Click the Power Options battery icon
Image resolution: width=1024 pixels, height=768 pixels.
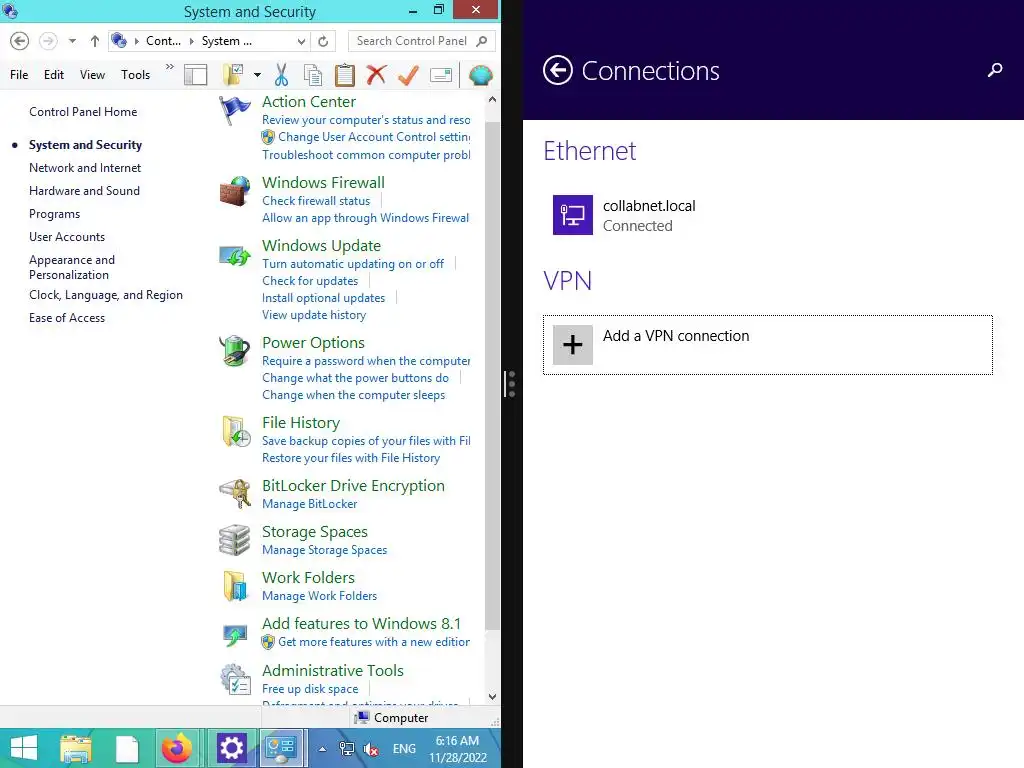click(x=234, y=350)
